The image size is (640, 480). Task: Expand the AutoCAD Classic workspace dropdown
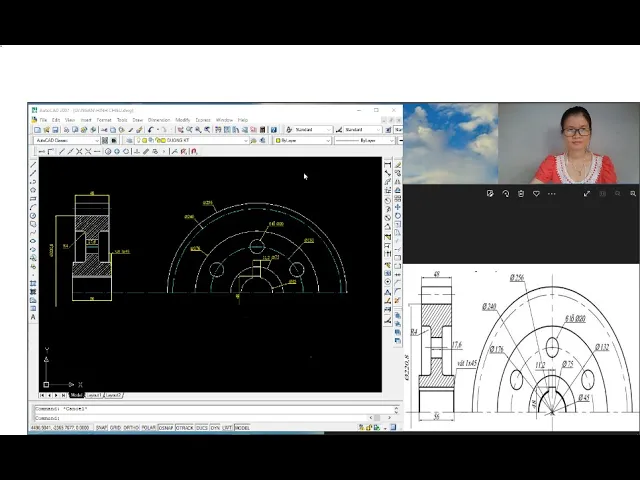click(x=97, y=141)
